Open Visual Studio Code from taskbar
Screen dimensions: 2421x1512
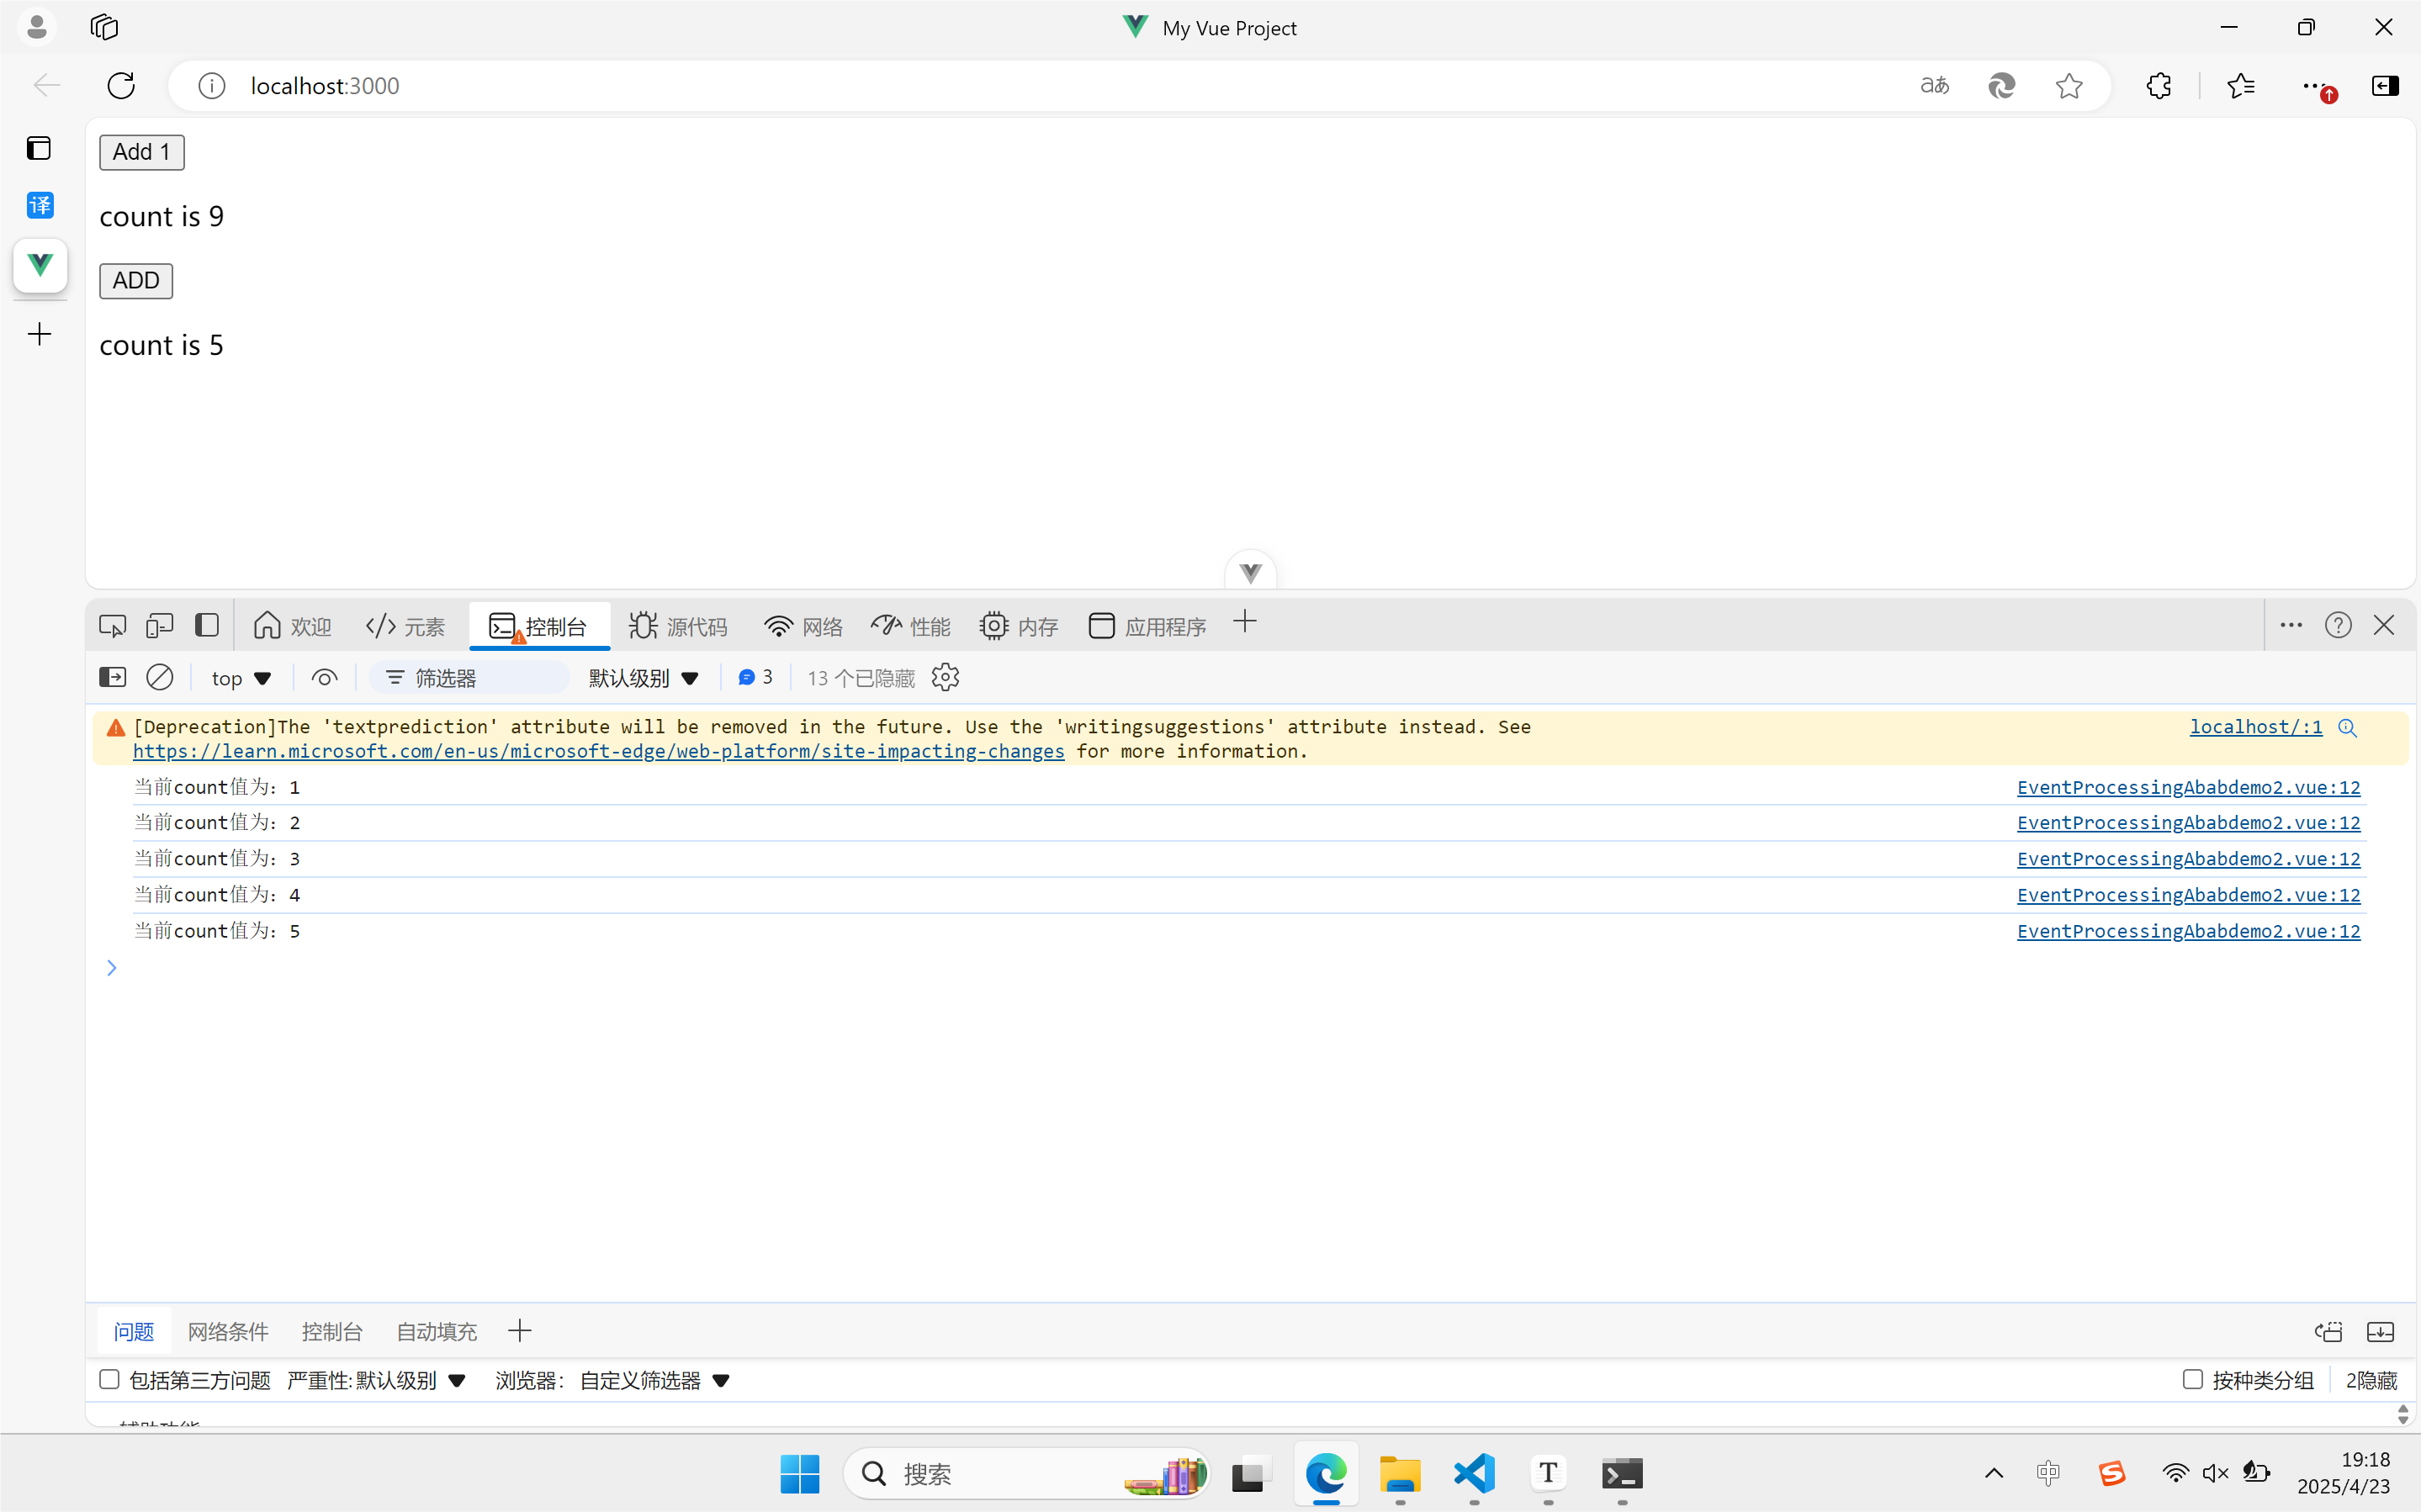[x=1474, y=1474]
